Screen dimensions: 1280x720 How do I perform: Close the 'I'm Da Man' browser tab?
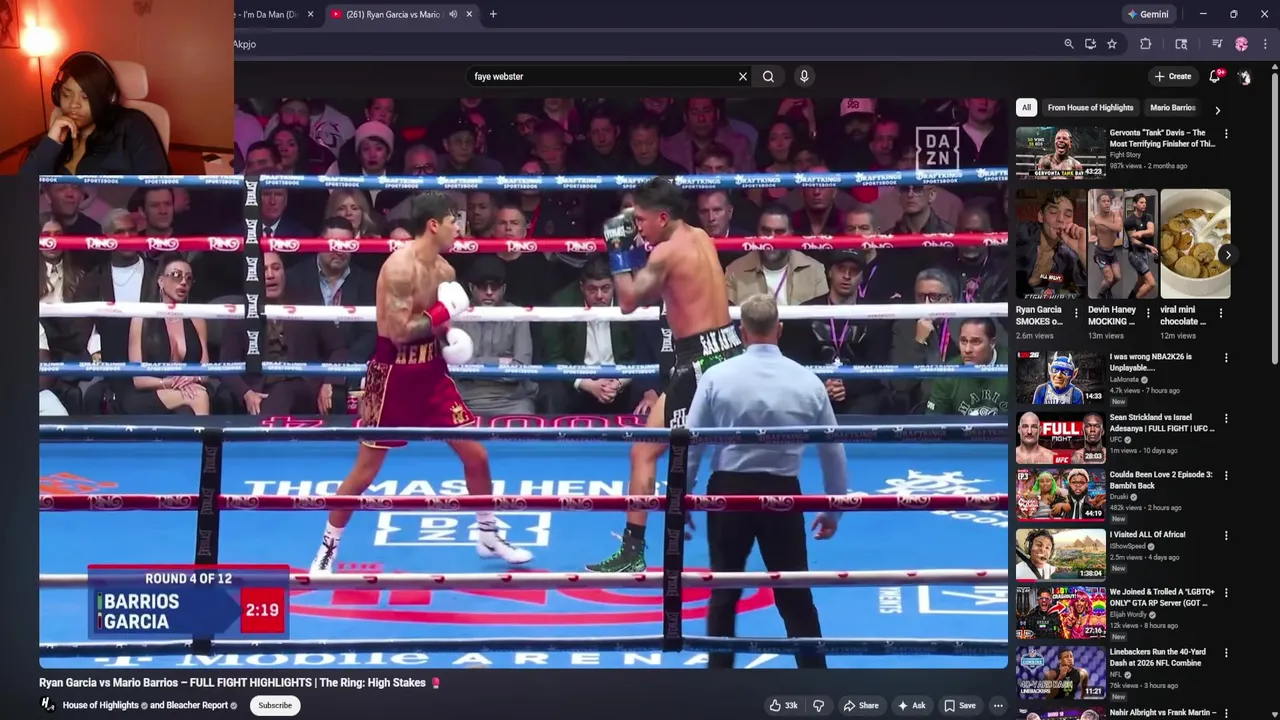310,14
